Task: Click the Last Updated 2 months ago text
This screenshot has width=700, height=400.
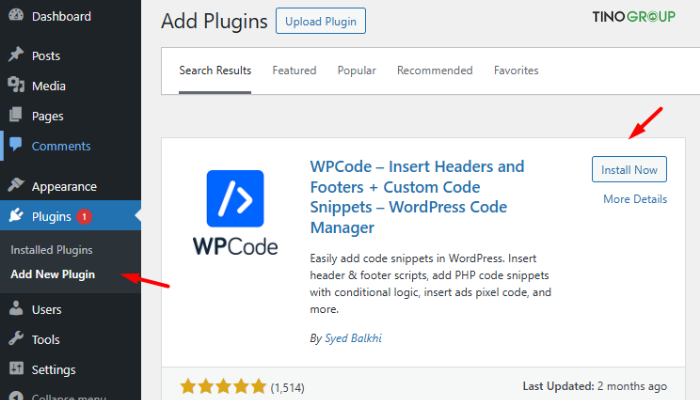Action: (595, 386)
